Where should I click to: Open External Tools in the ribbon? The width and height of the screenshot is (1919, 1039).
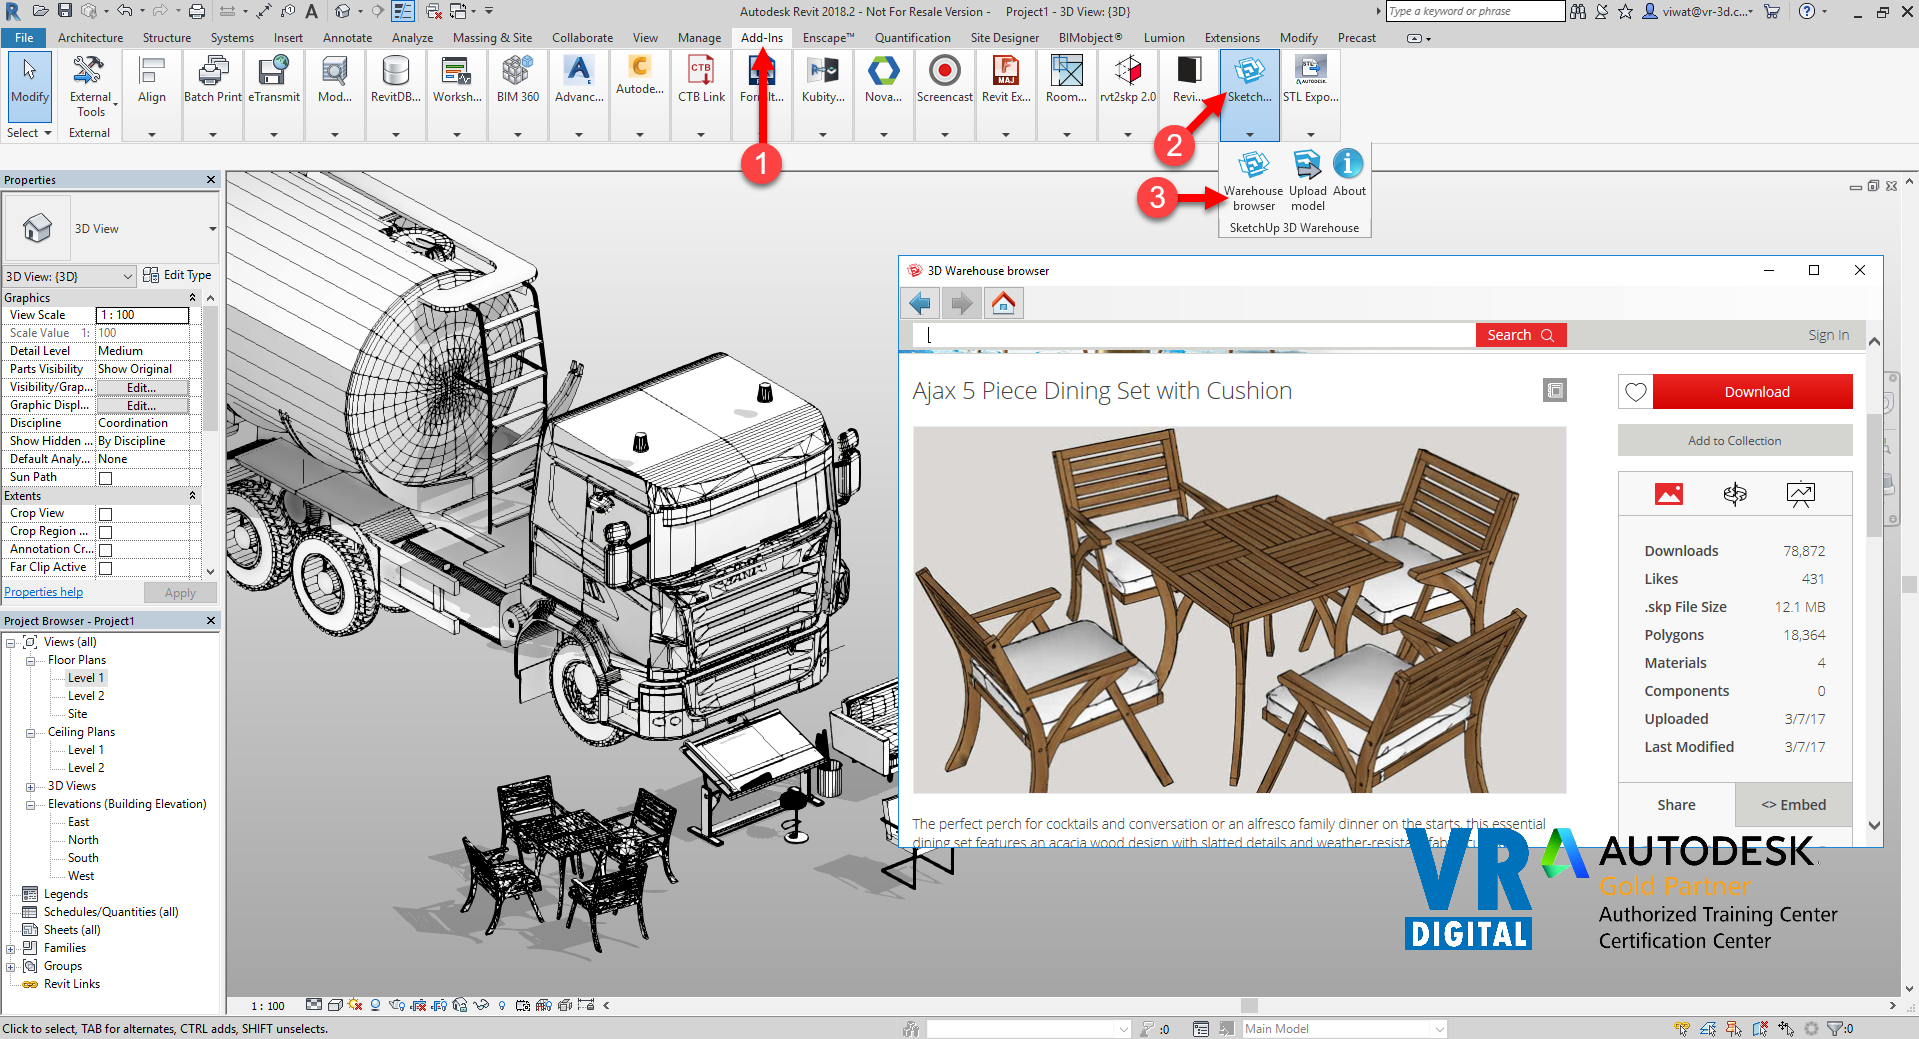(x=90, y=87)
